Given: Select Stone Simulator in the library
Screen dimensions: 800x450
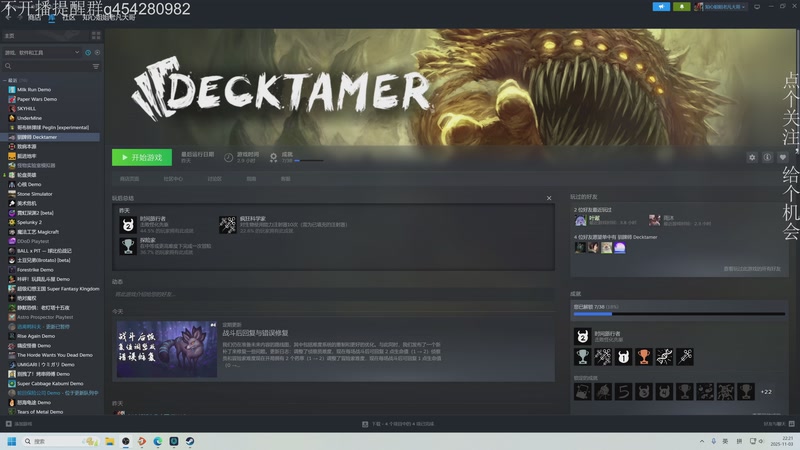Looking at the screenshot, I should click(35, 194).
